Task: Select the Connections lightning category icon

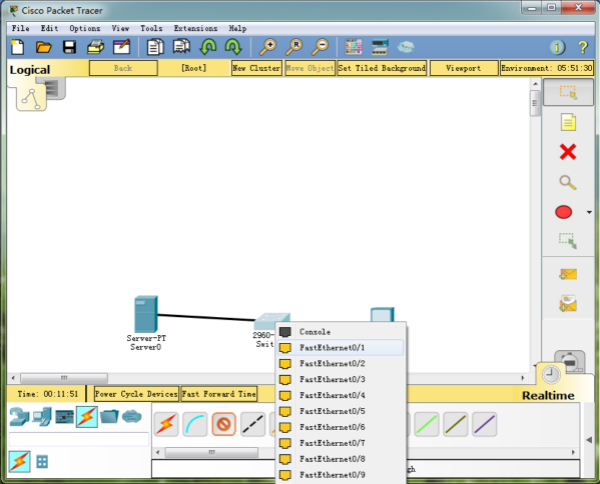Action: tap(87, 417)
